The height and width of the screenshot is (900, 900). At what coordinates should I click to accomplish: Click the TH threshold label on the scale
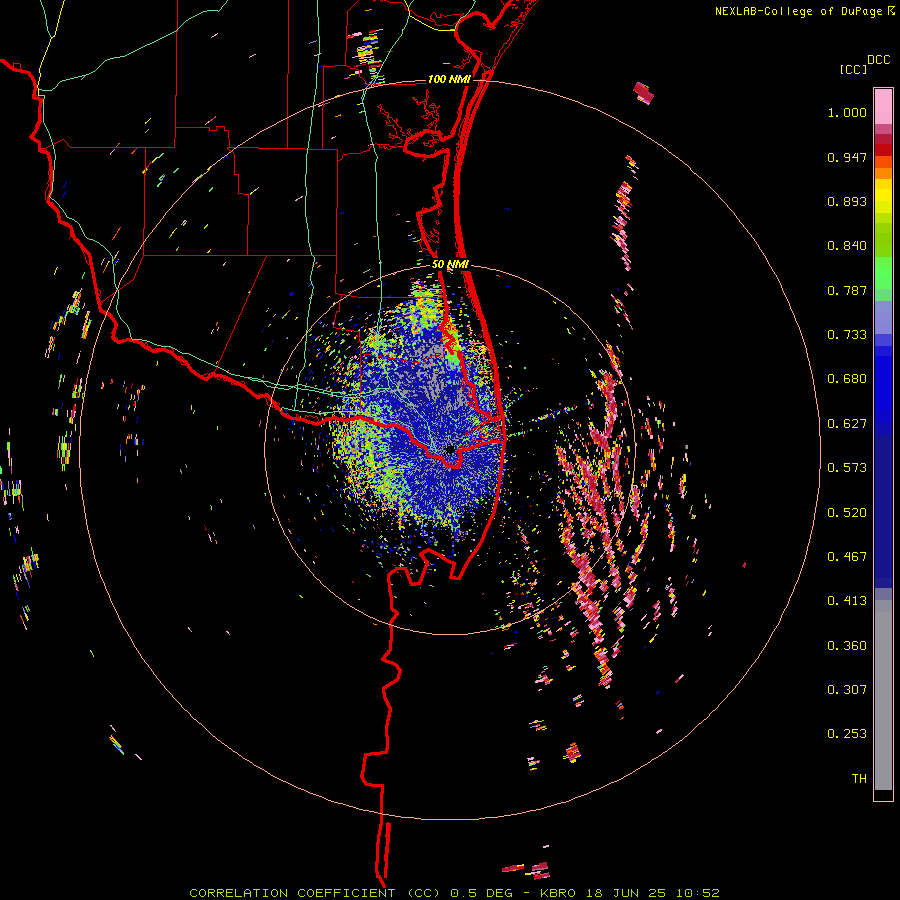(859, 779)
